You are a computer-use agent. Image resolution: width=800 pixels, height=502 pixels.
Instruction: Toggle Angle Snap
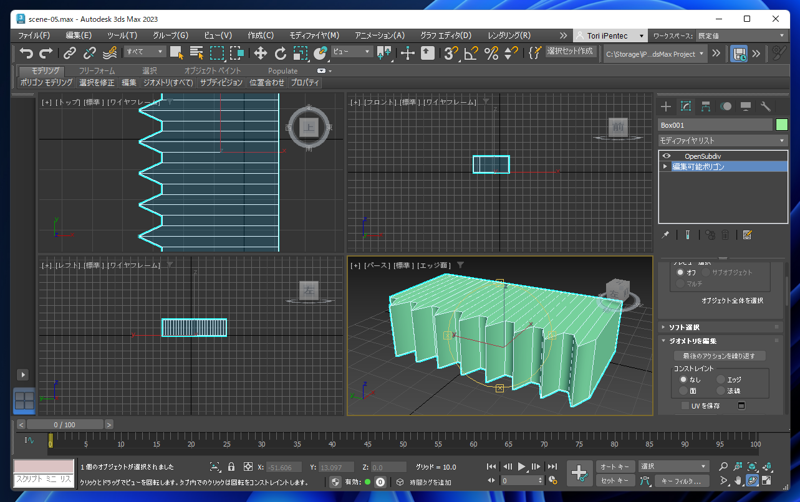(471, 53)
